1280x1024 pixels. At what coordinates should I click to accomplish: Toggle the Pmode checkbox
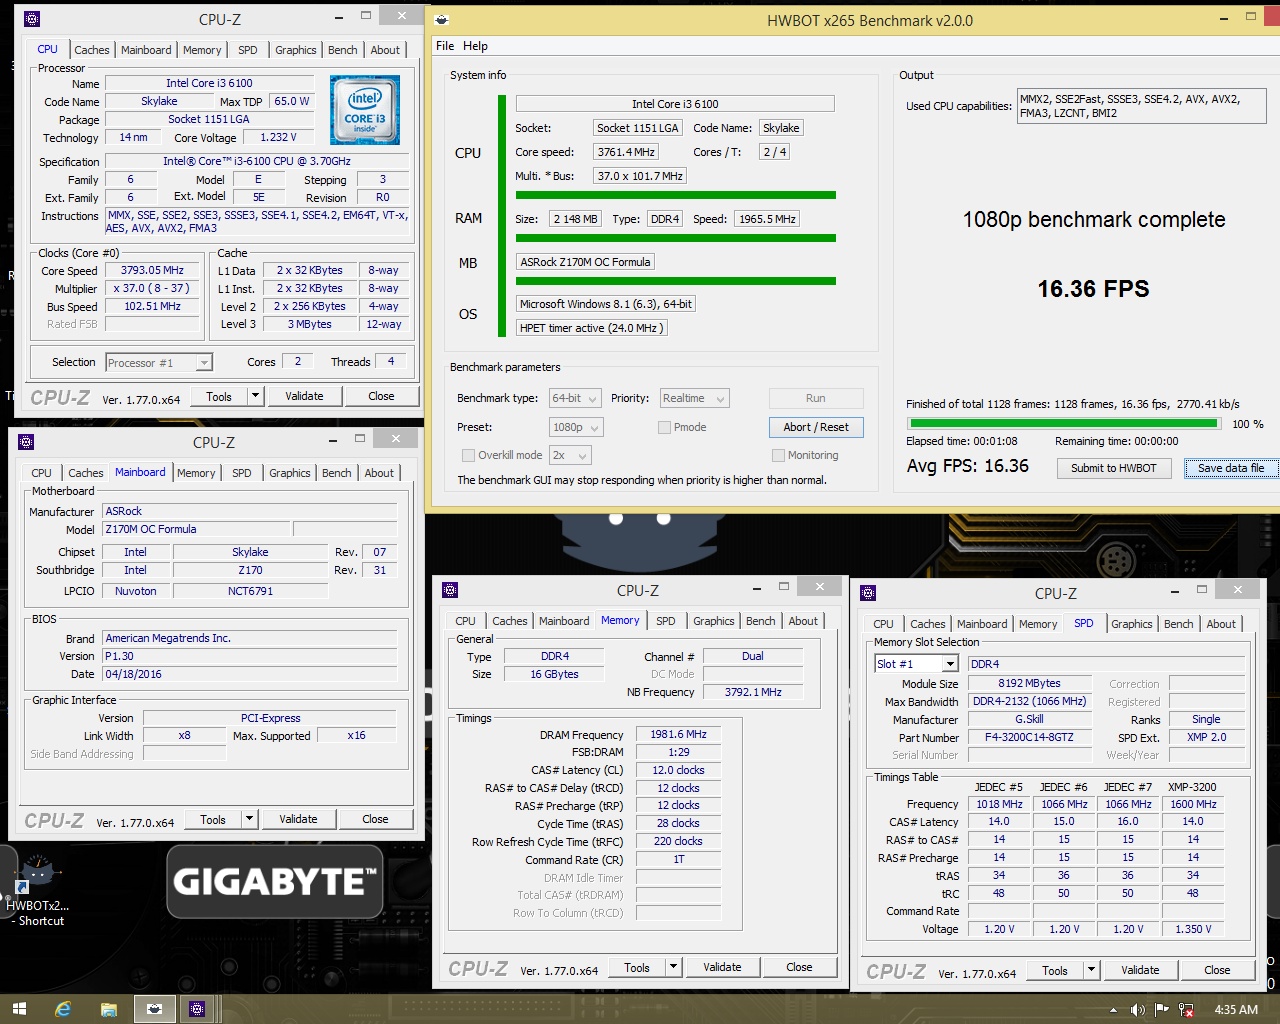click(x=664, y=427)
